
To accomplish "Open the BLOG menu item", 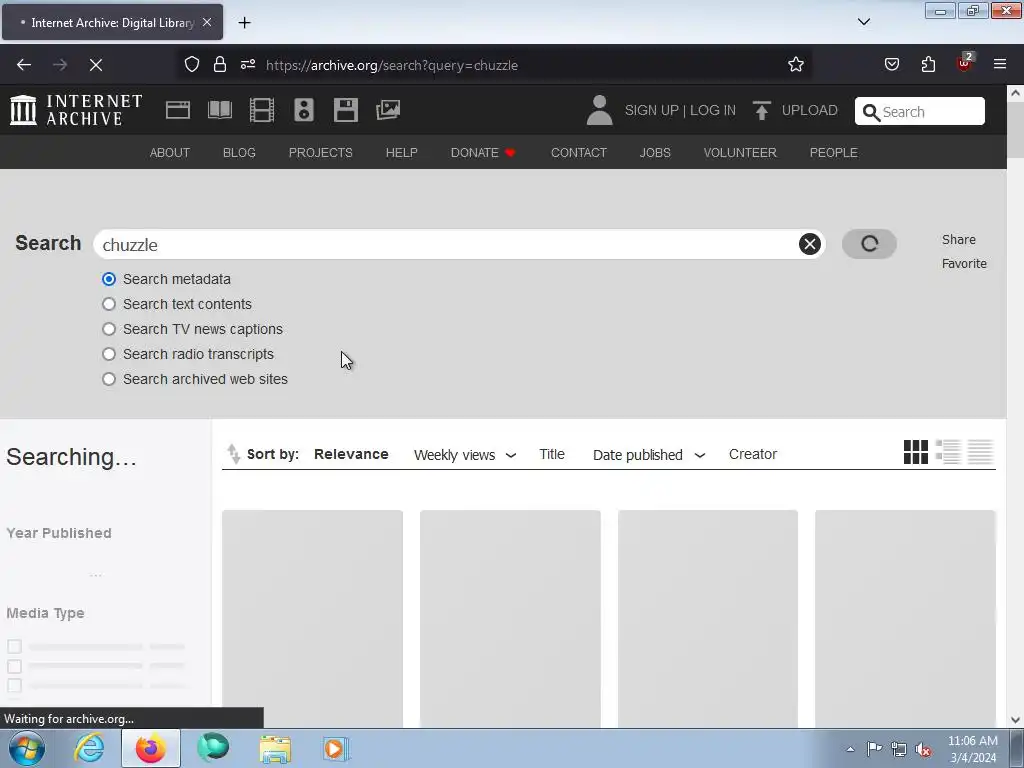I will point(239,152).
